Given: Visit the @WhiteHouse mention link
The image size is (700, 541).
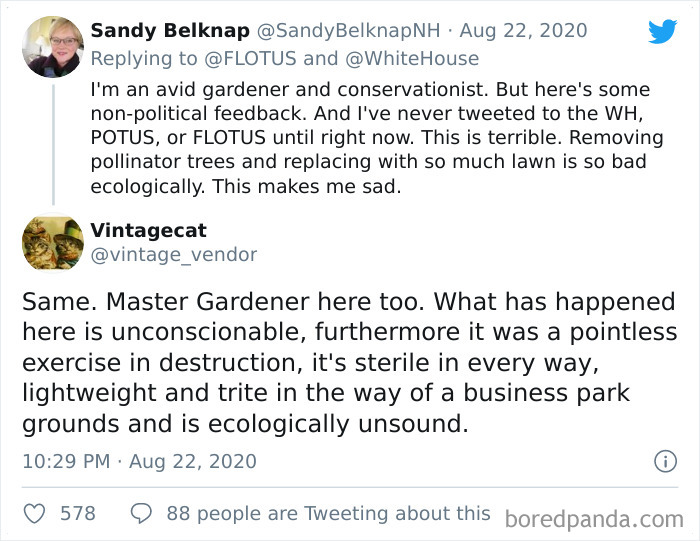Looking at the screenshot, I should 413,59.
